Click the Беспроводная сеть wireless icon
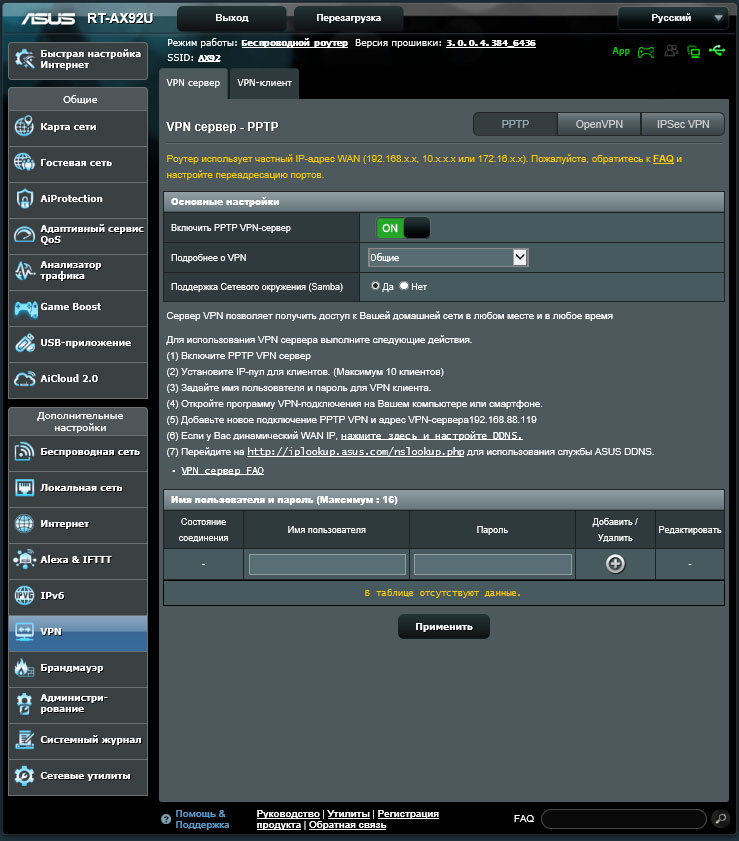The width and height of the screenshot is (739, 841). coord(24,452)
